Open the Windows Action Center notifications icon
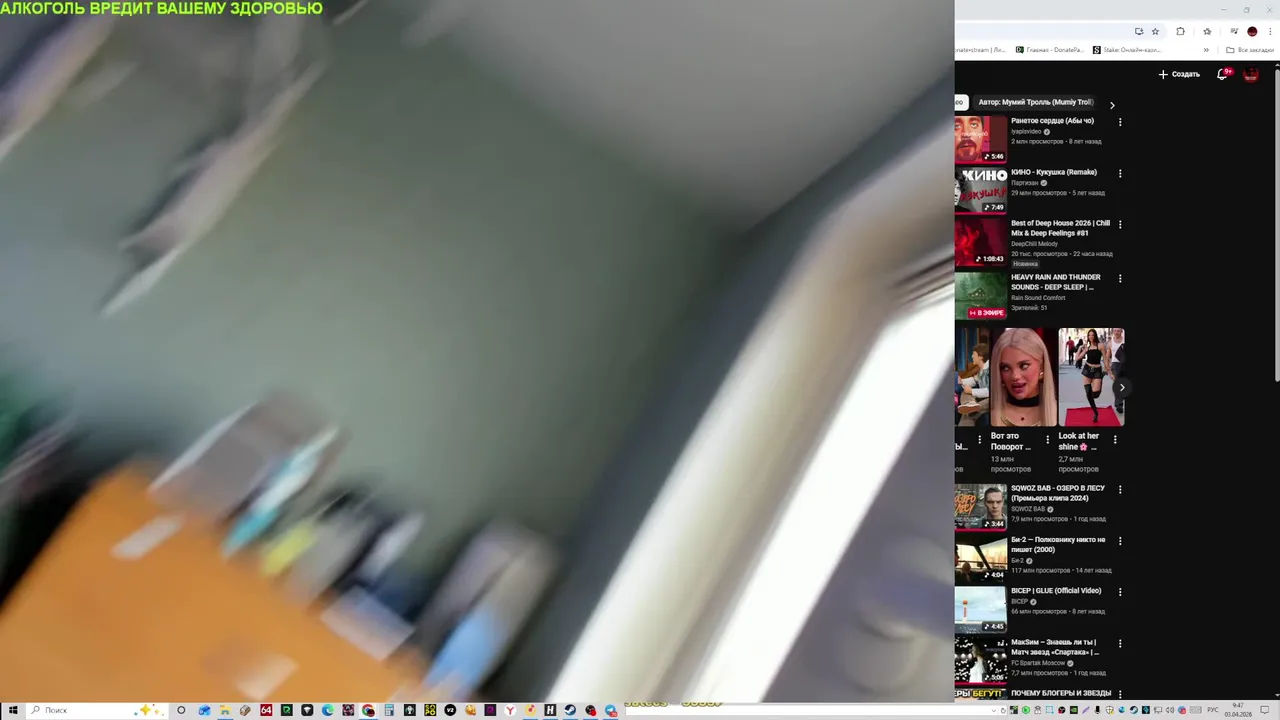Screen dimensions: 1280x720 click(x=1264, y=710)
